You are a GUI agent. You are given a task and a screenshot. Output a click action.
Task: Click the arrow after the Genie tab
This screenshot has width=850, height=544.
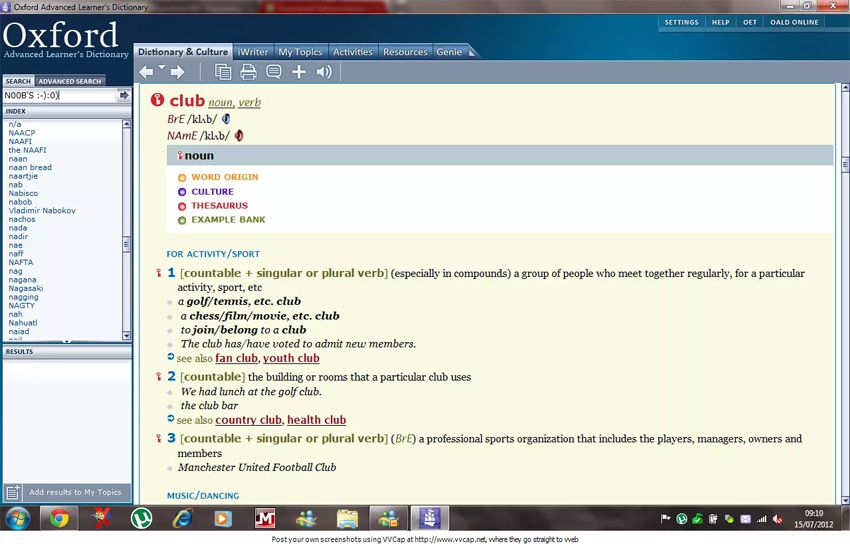(x=472, y=53)
